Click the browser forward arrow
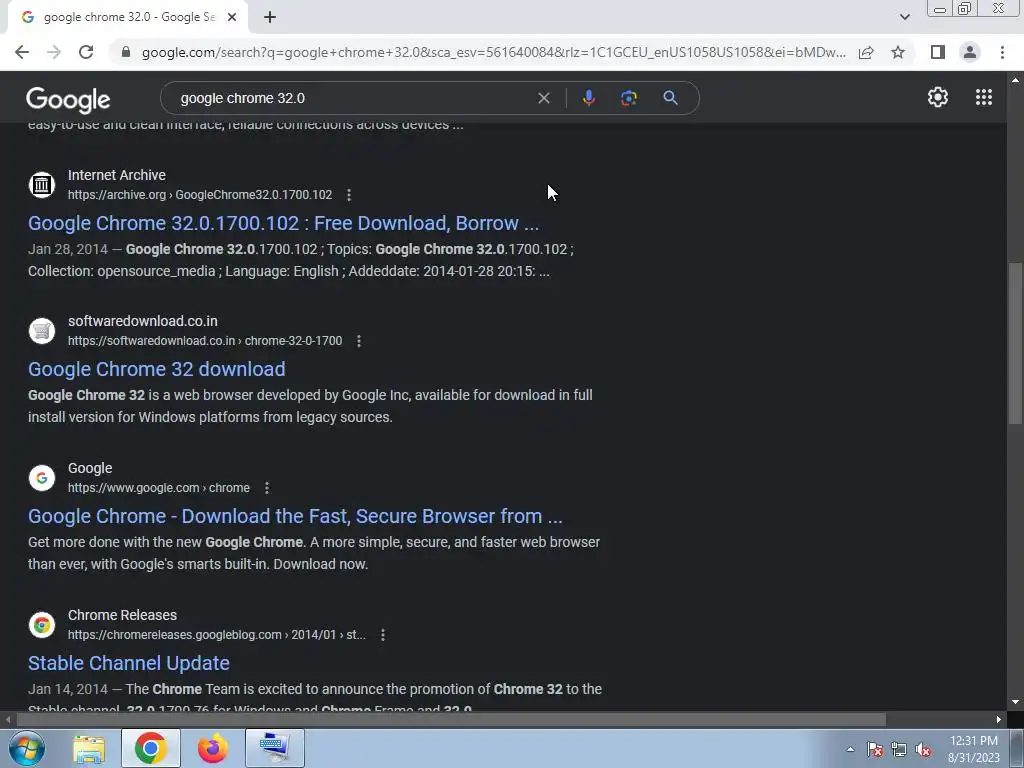Screen dimensions: 1024x768 (54, 52)
